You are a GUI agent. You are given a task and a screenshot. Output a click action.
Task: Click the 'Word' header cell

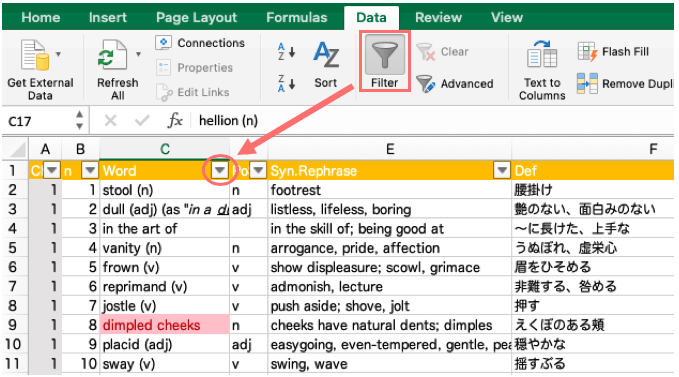(x=165, y=171)
